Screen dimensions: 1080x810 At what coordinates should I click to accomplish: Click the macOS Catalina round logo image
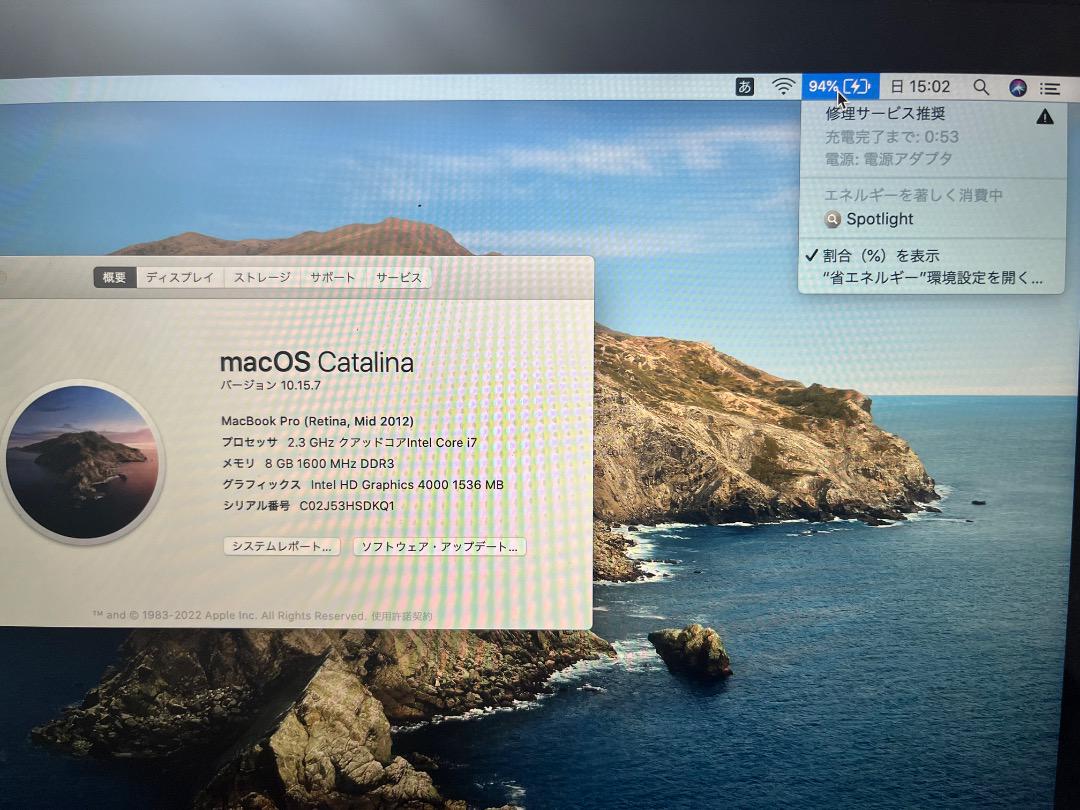tap(83, 461)
